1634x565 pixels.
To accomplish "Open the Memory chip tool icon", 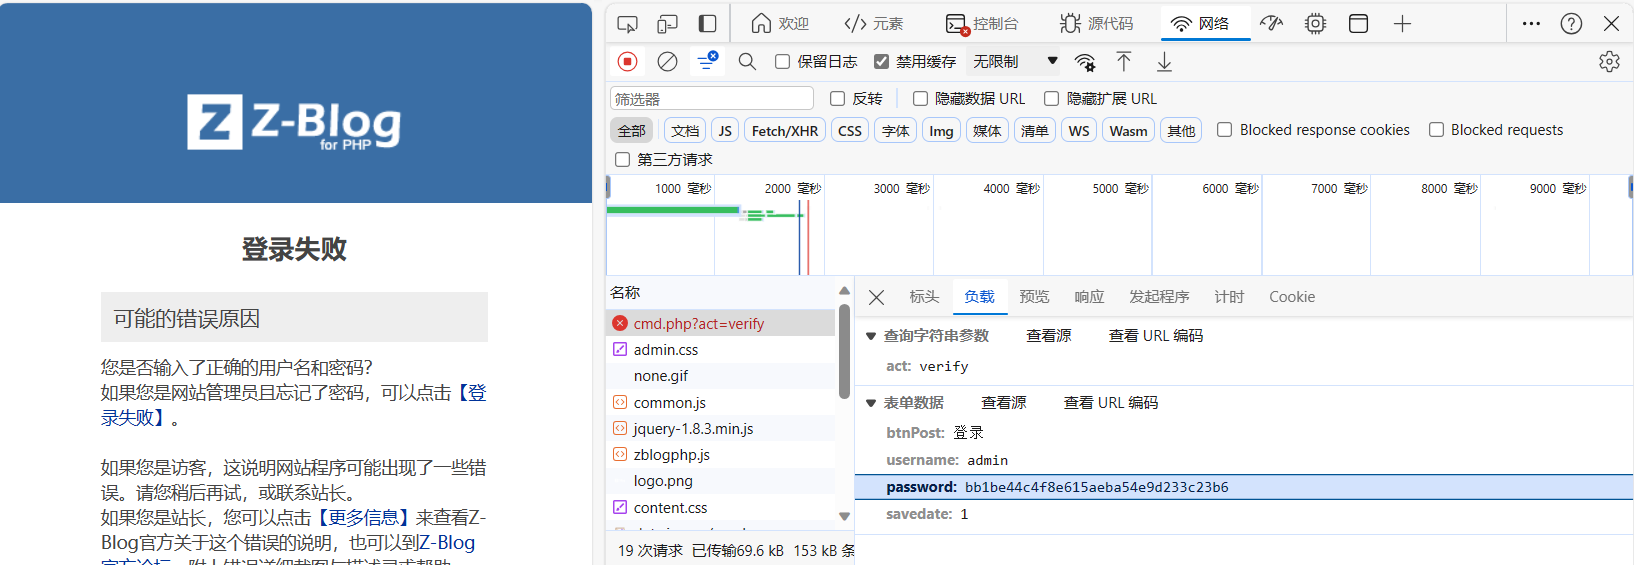I will tap(1315, 23).
